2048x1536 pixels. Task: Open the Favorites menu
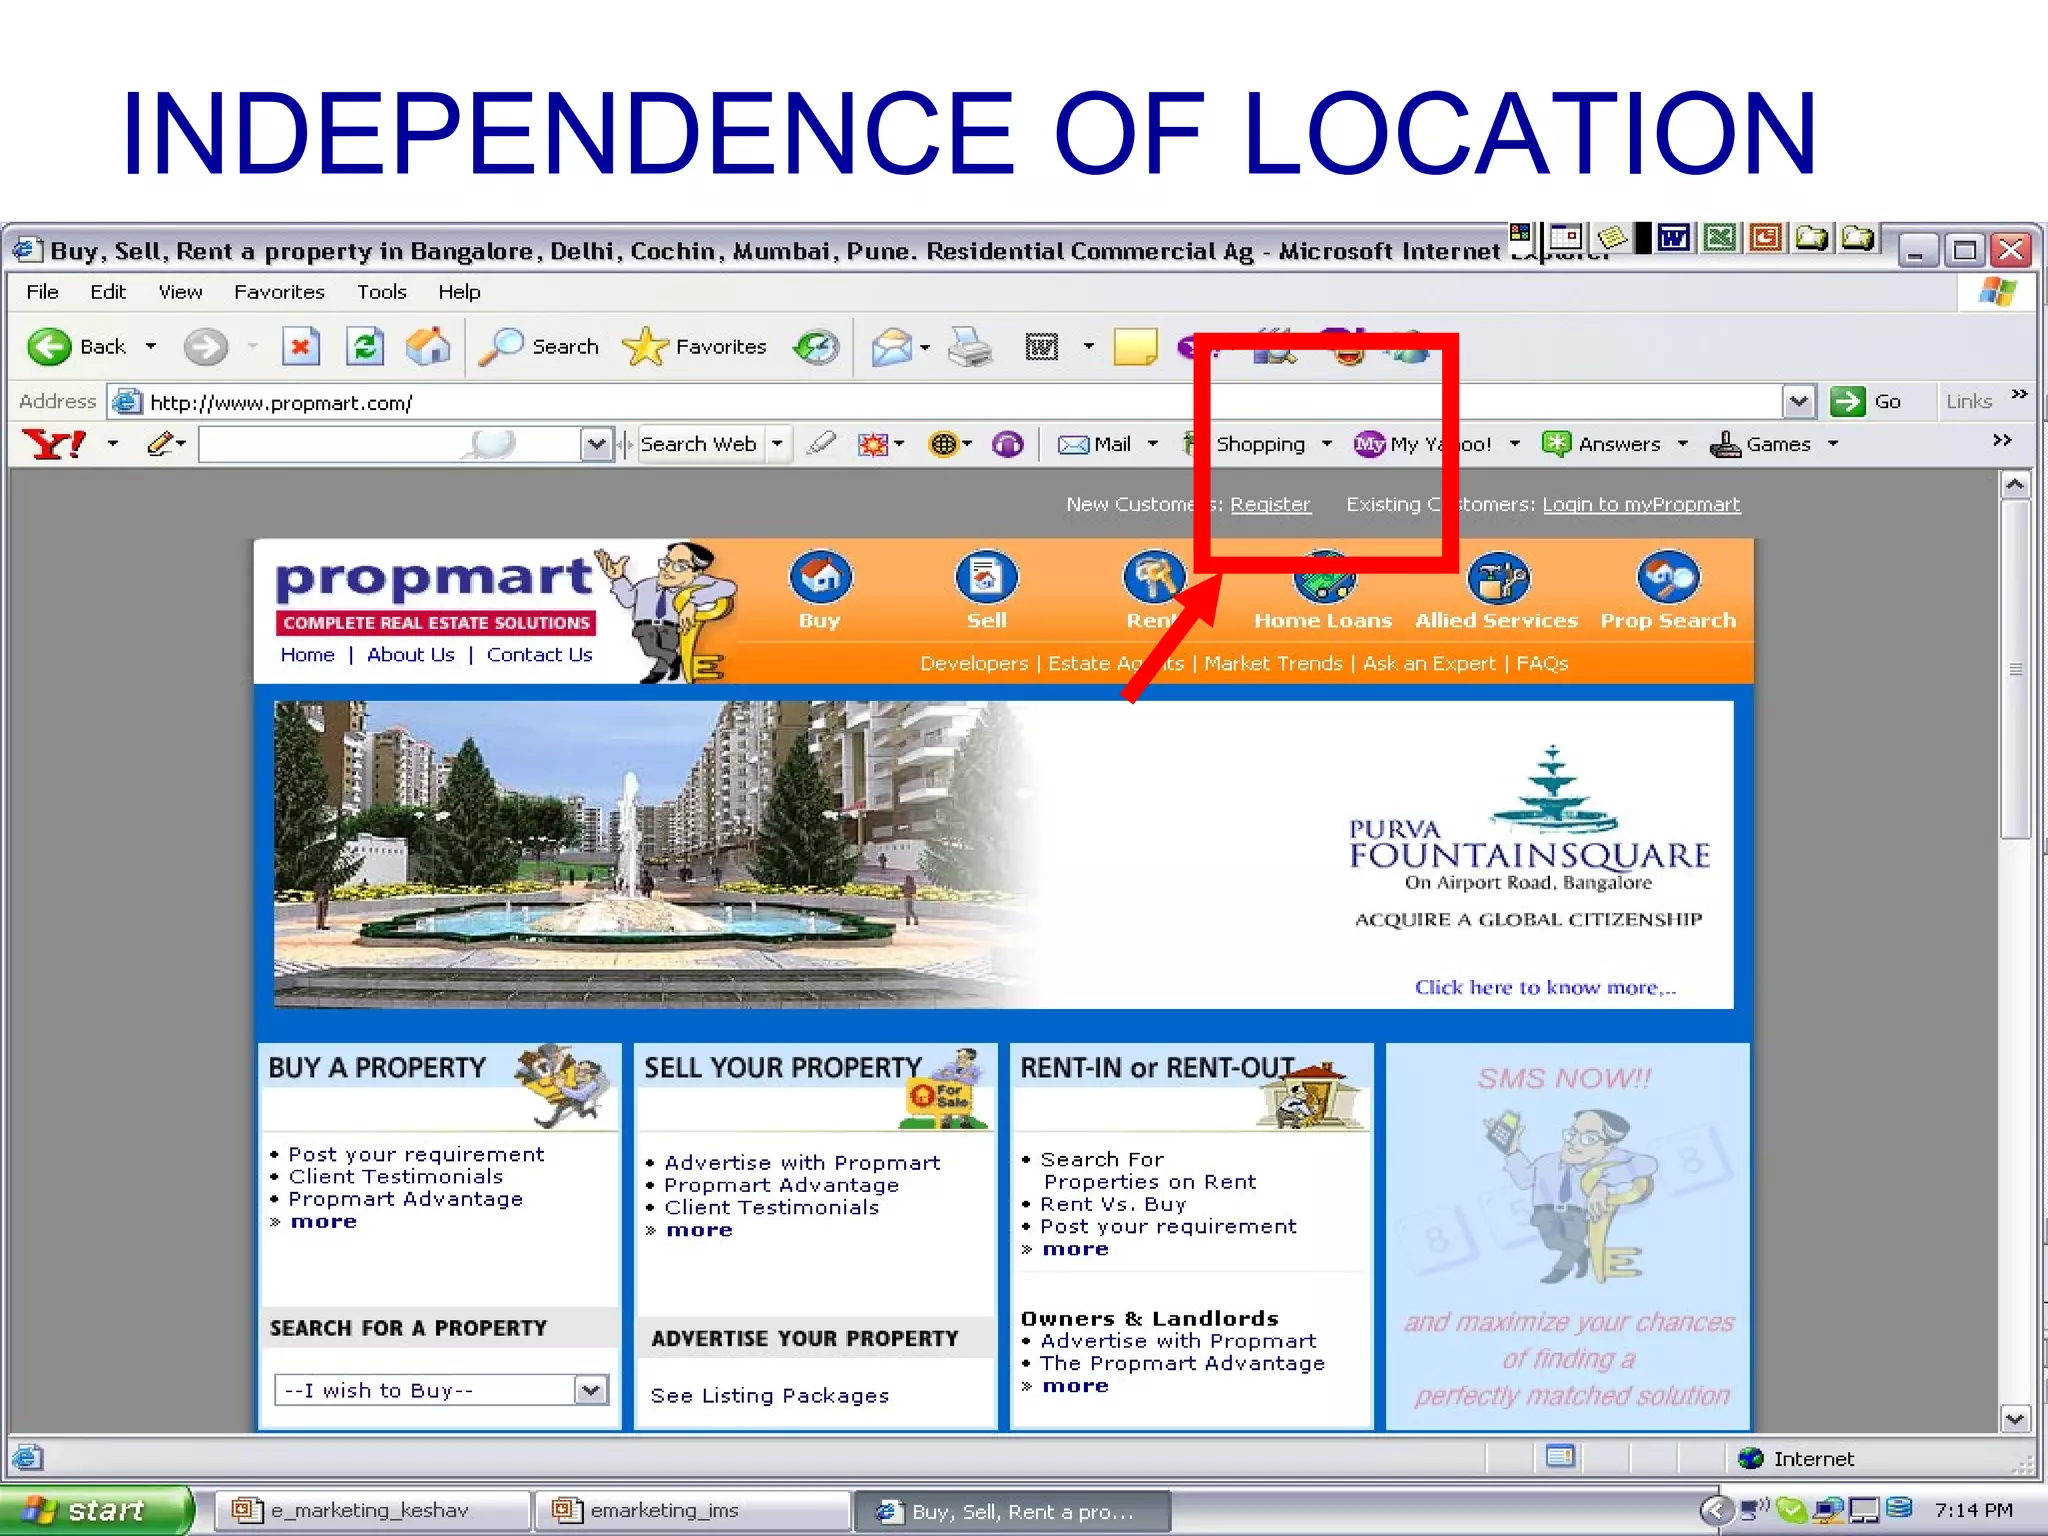pos(279,292)
